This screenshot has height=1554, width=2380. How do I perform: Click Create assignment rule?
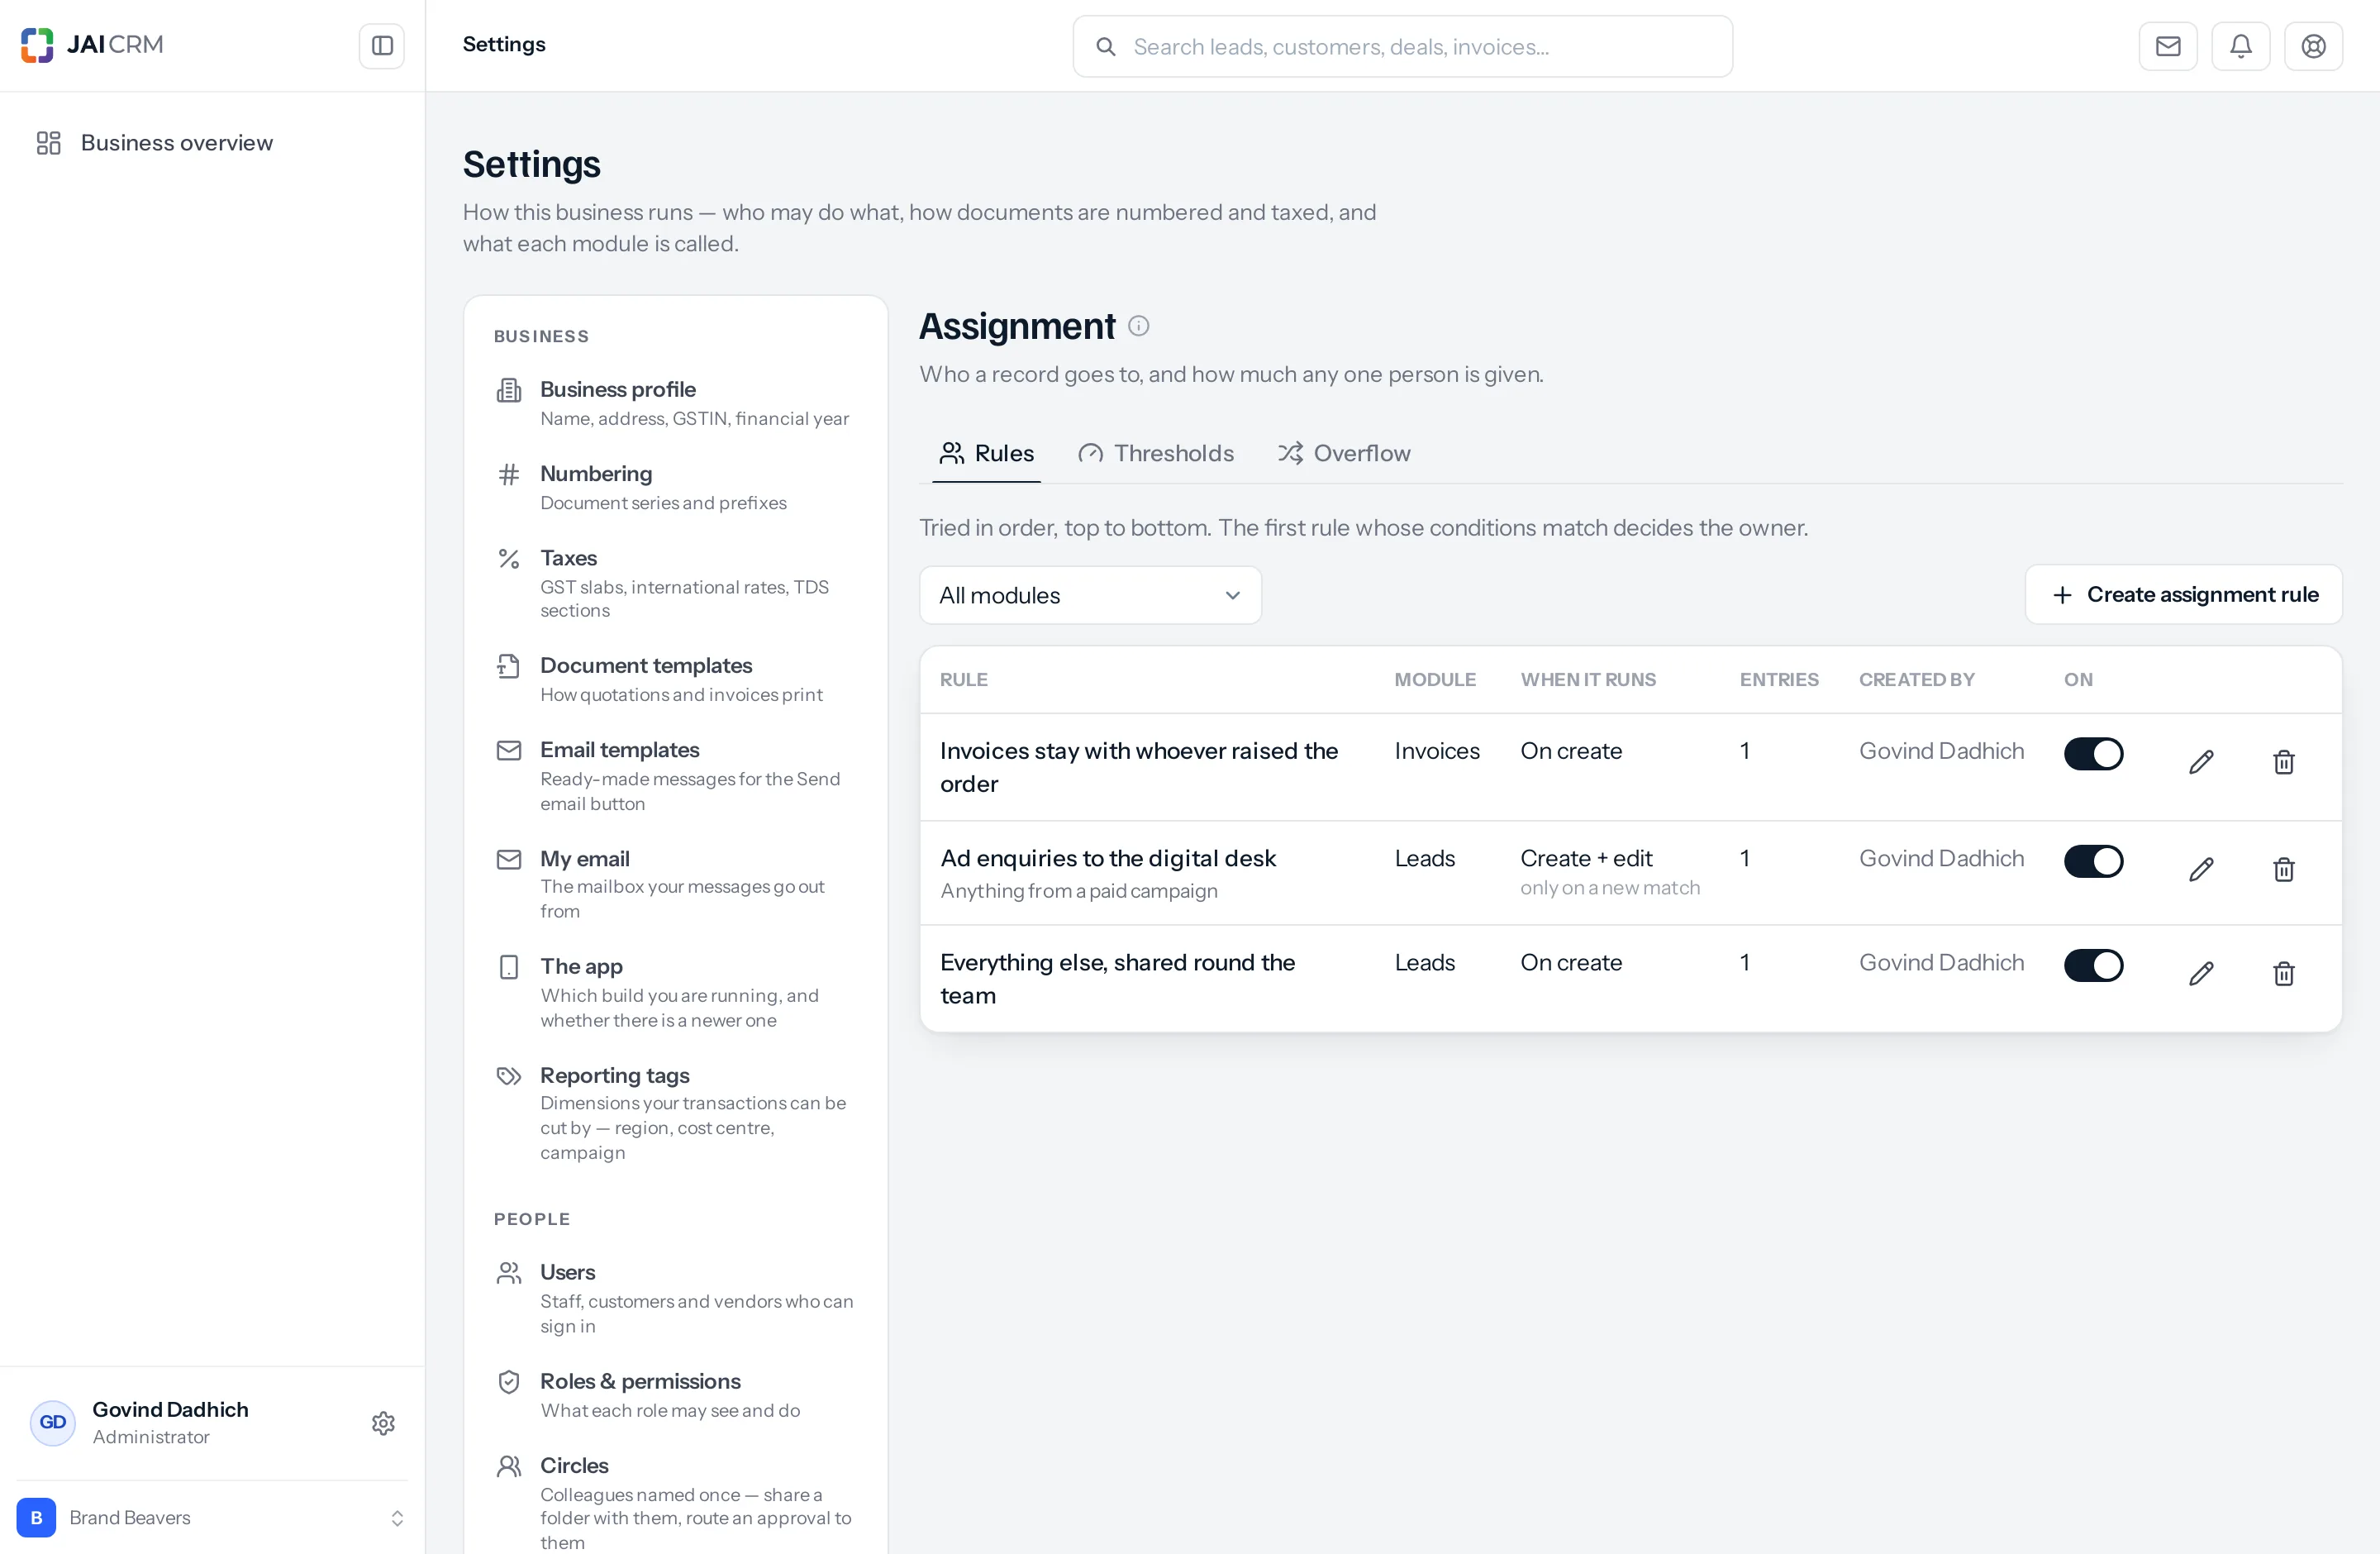click(2184, 595)
